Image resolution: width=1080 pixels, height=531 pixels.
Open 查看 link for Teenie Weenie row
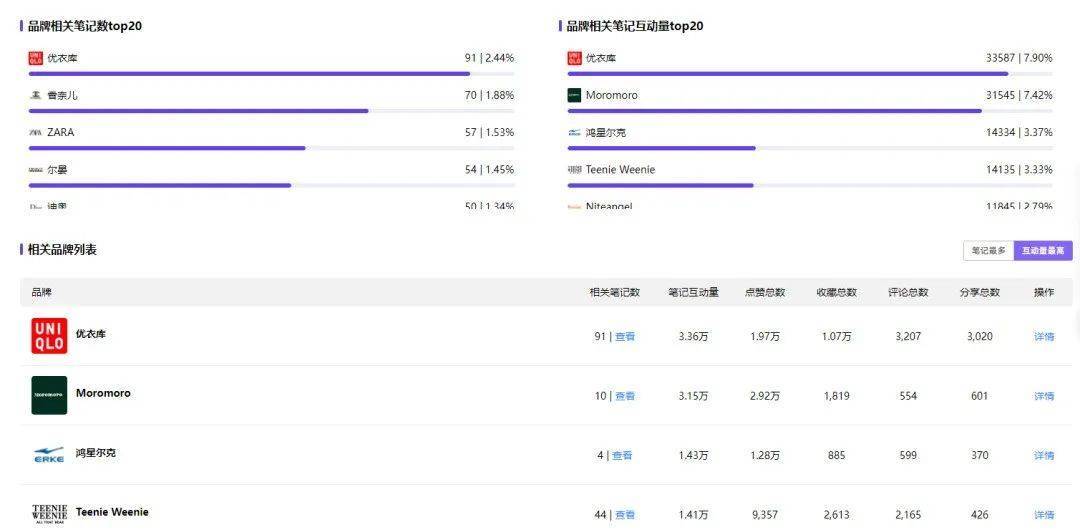coord(625,514)
